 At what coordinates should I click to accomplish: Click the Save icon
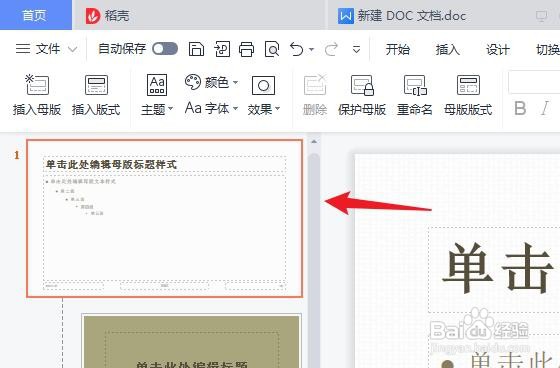[196, 49]
